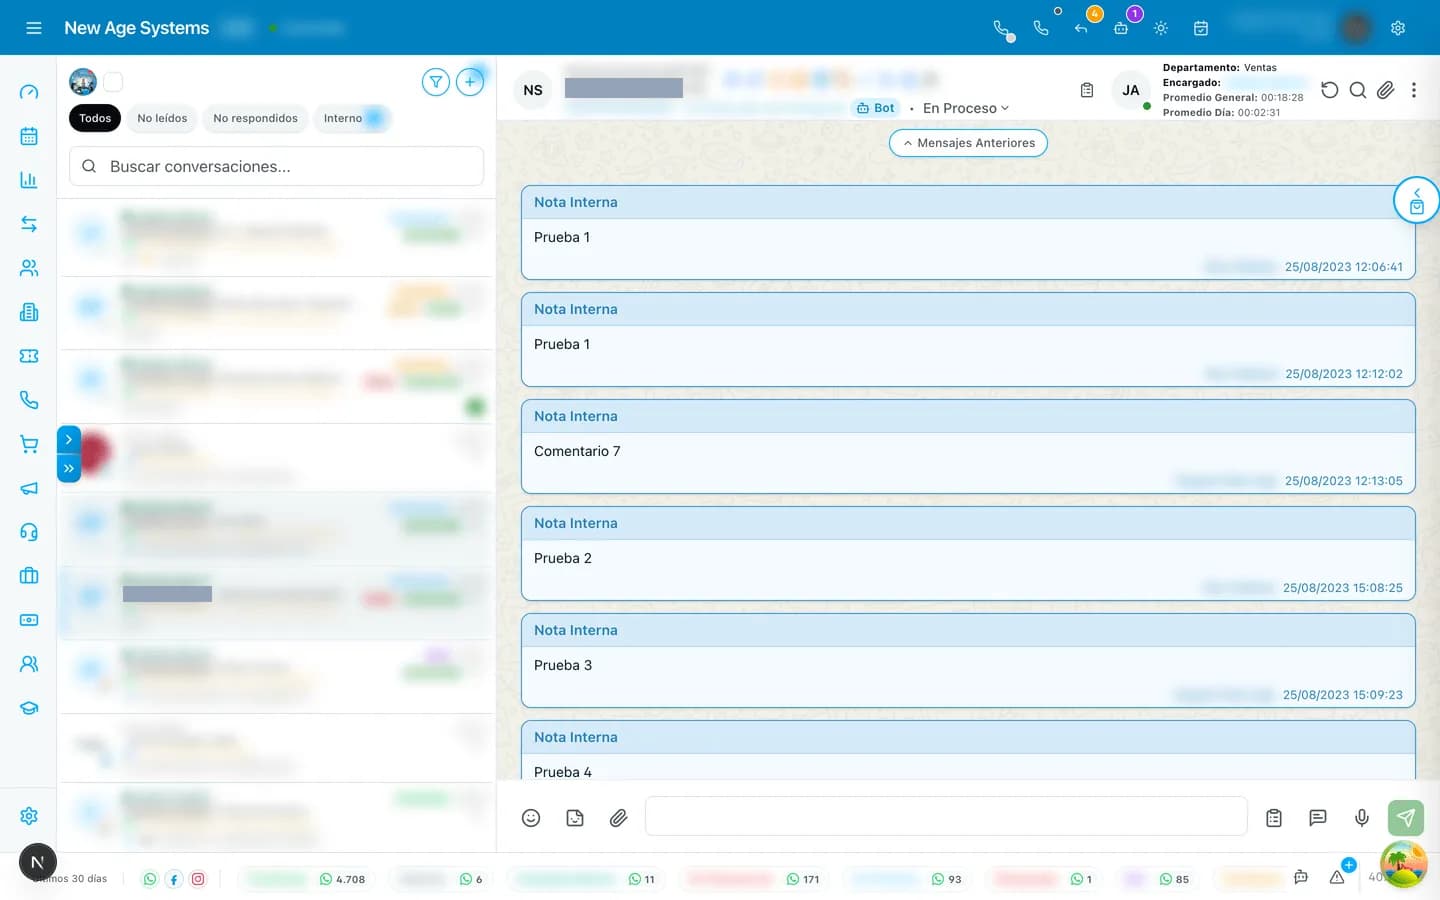Click the Prueba 2 internal note

click(x=968, y=554)
